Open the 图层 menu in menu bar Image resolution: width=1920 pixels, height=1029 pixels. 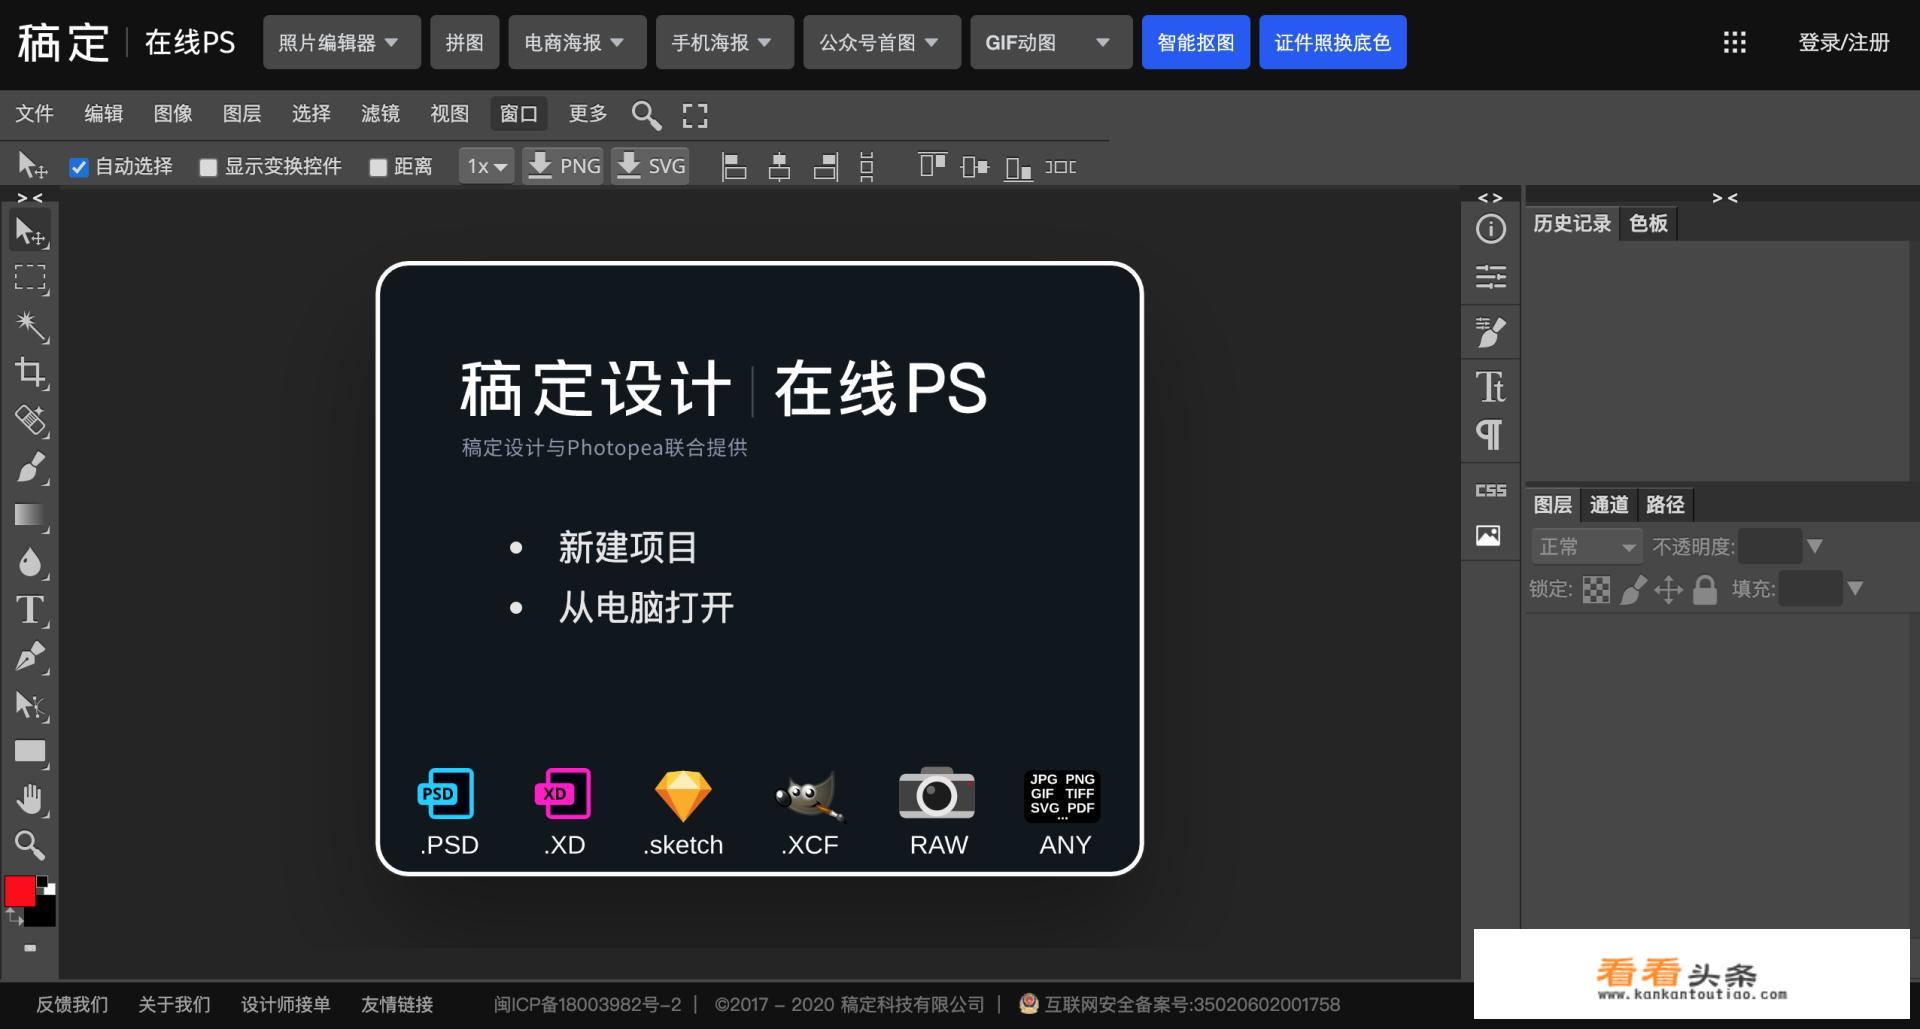click(x=242, y=114)
